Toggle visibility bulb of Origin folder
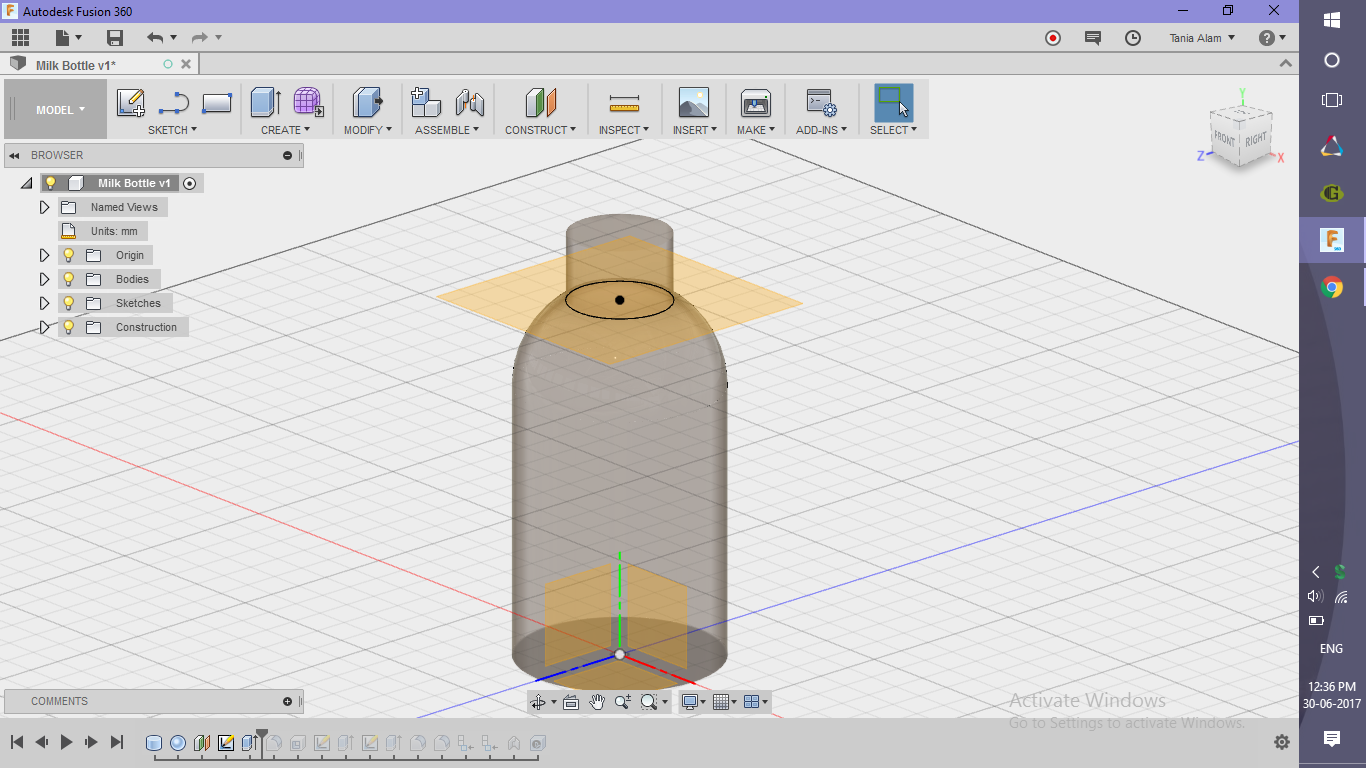 68,255
